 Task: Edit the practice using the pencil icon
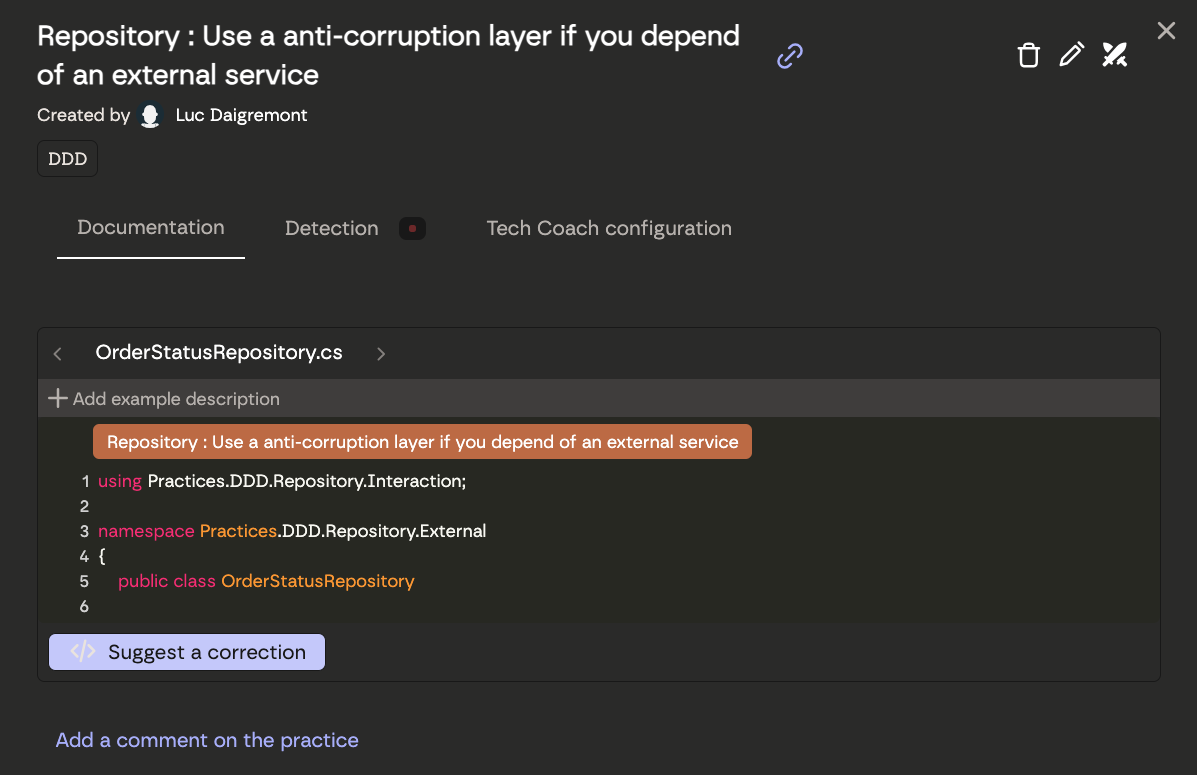1071,55
